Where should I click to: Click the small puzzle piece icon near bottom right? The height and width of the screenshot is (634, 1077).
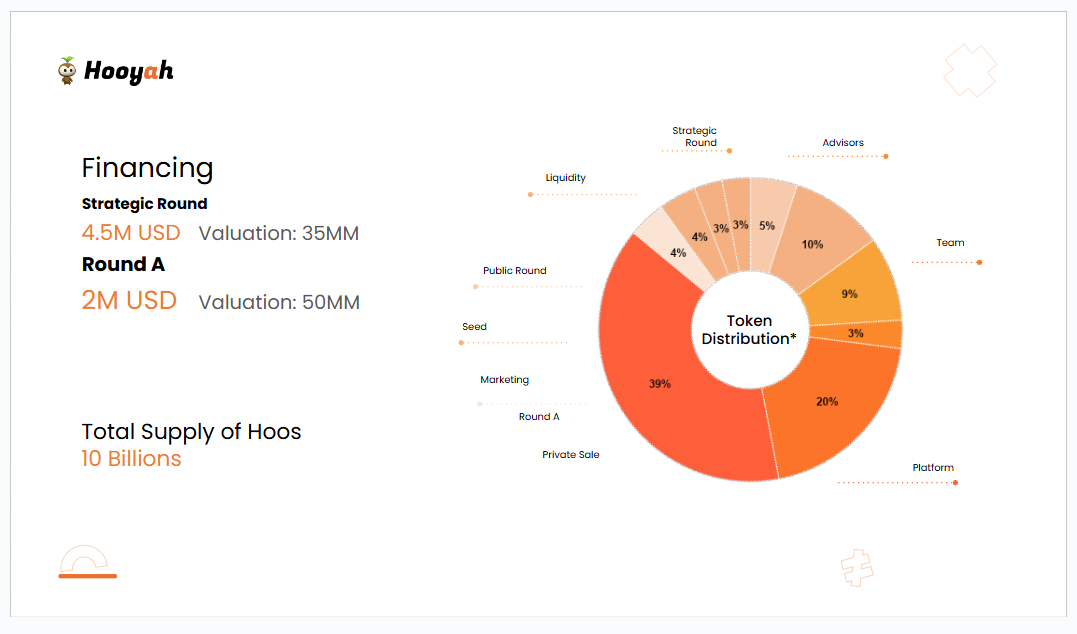tap(855, 567)
